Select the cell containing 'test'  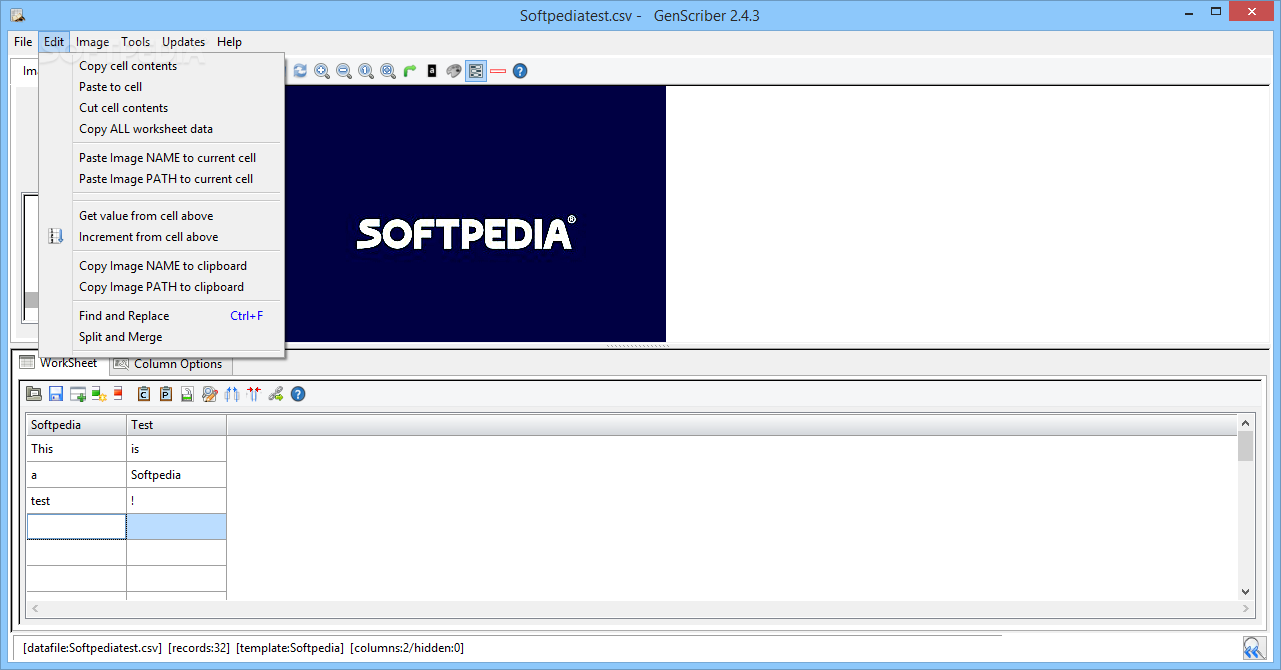pos(76,501)
